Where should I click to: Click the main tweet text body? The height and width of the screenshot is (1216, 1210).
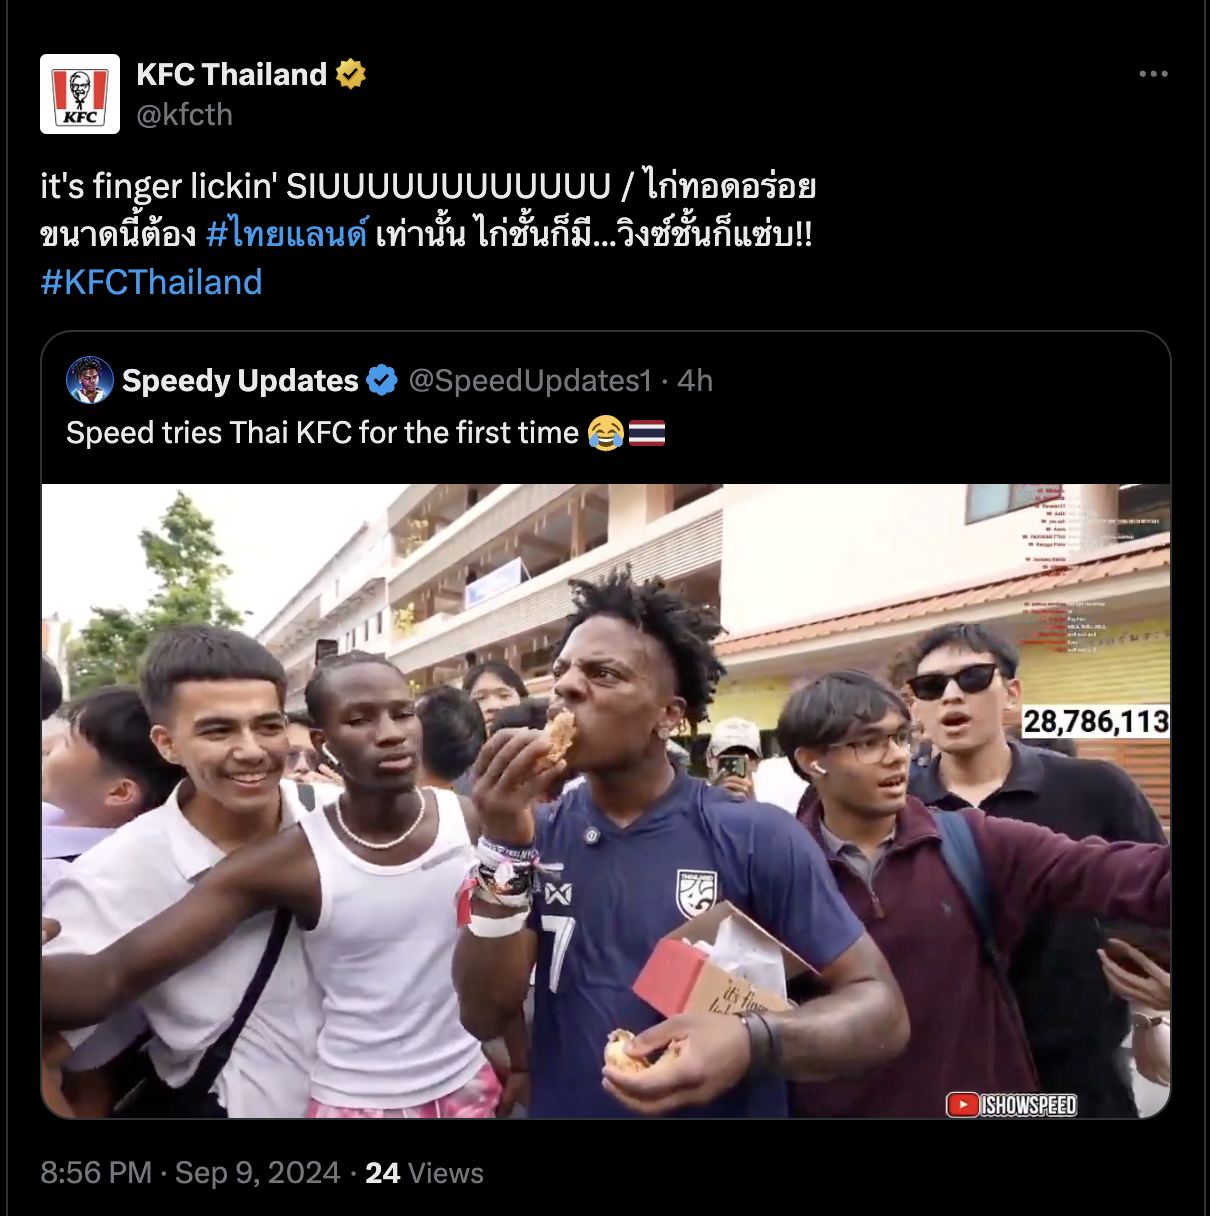428,234
